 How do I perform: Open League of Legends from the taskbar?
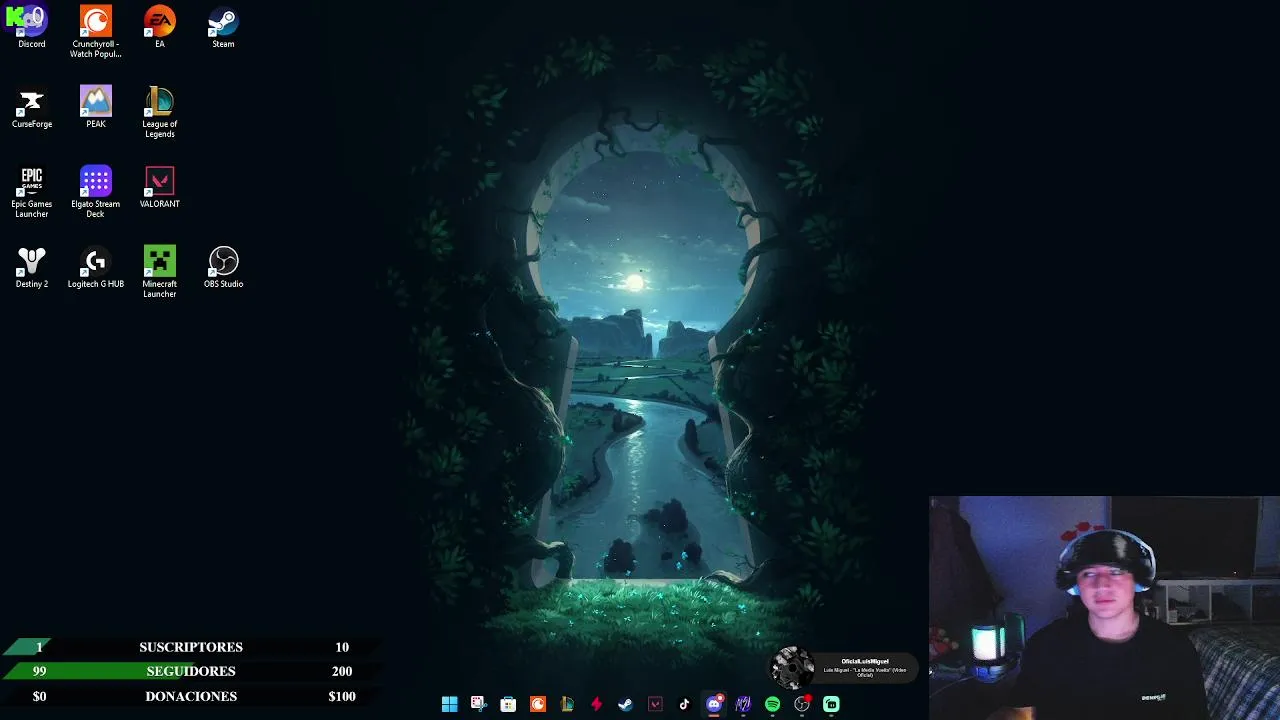click(567, 704)
